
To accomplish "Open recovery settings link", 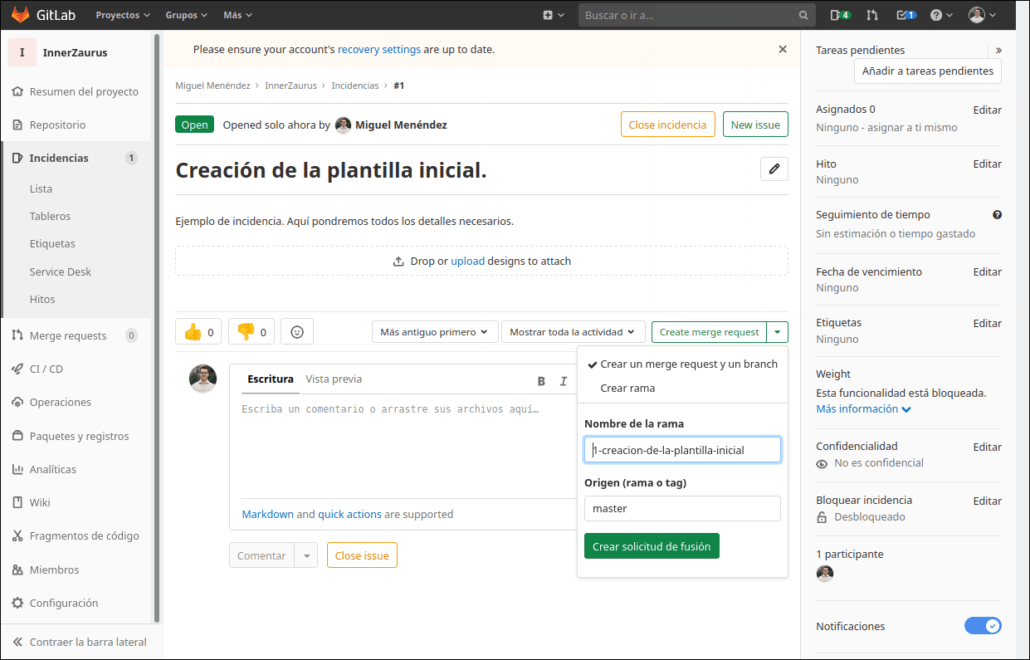I will point(379,49).
